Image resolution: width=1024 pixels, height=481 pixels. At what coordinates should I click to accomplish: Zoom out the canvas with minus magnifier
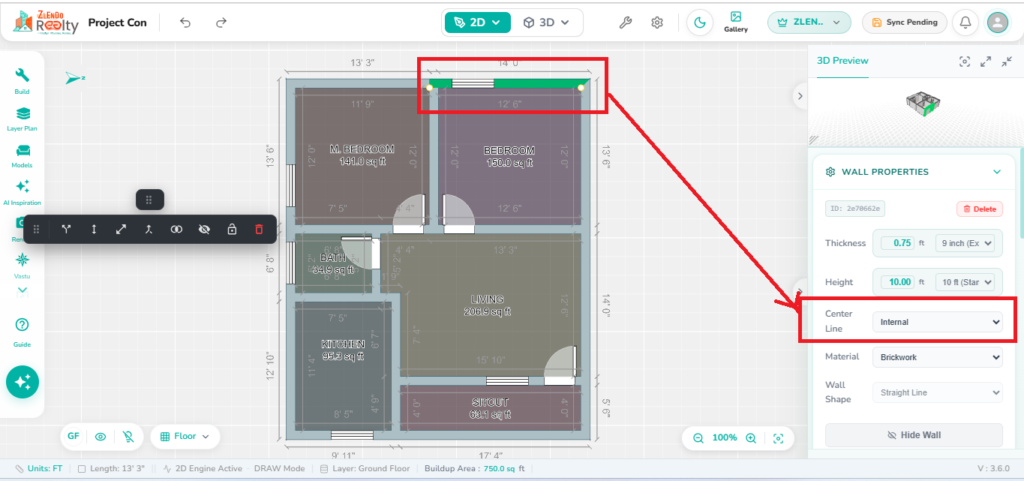pyautogui.click(x=698, y=439)
